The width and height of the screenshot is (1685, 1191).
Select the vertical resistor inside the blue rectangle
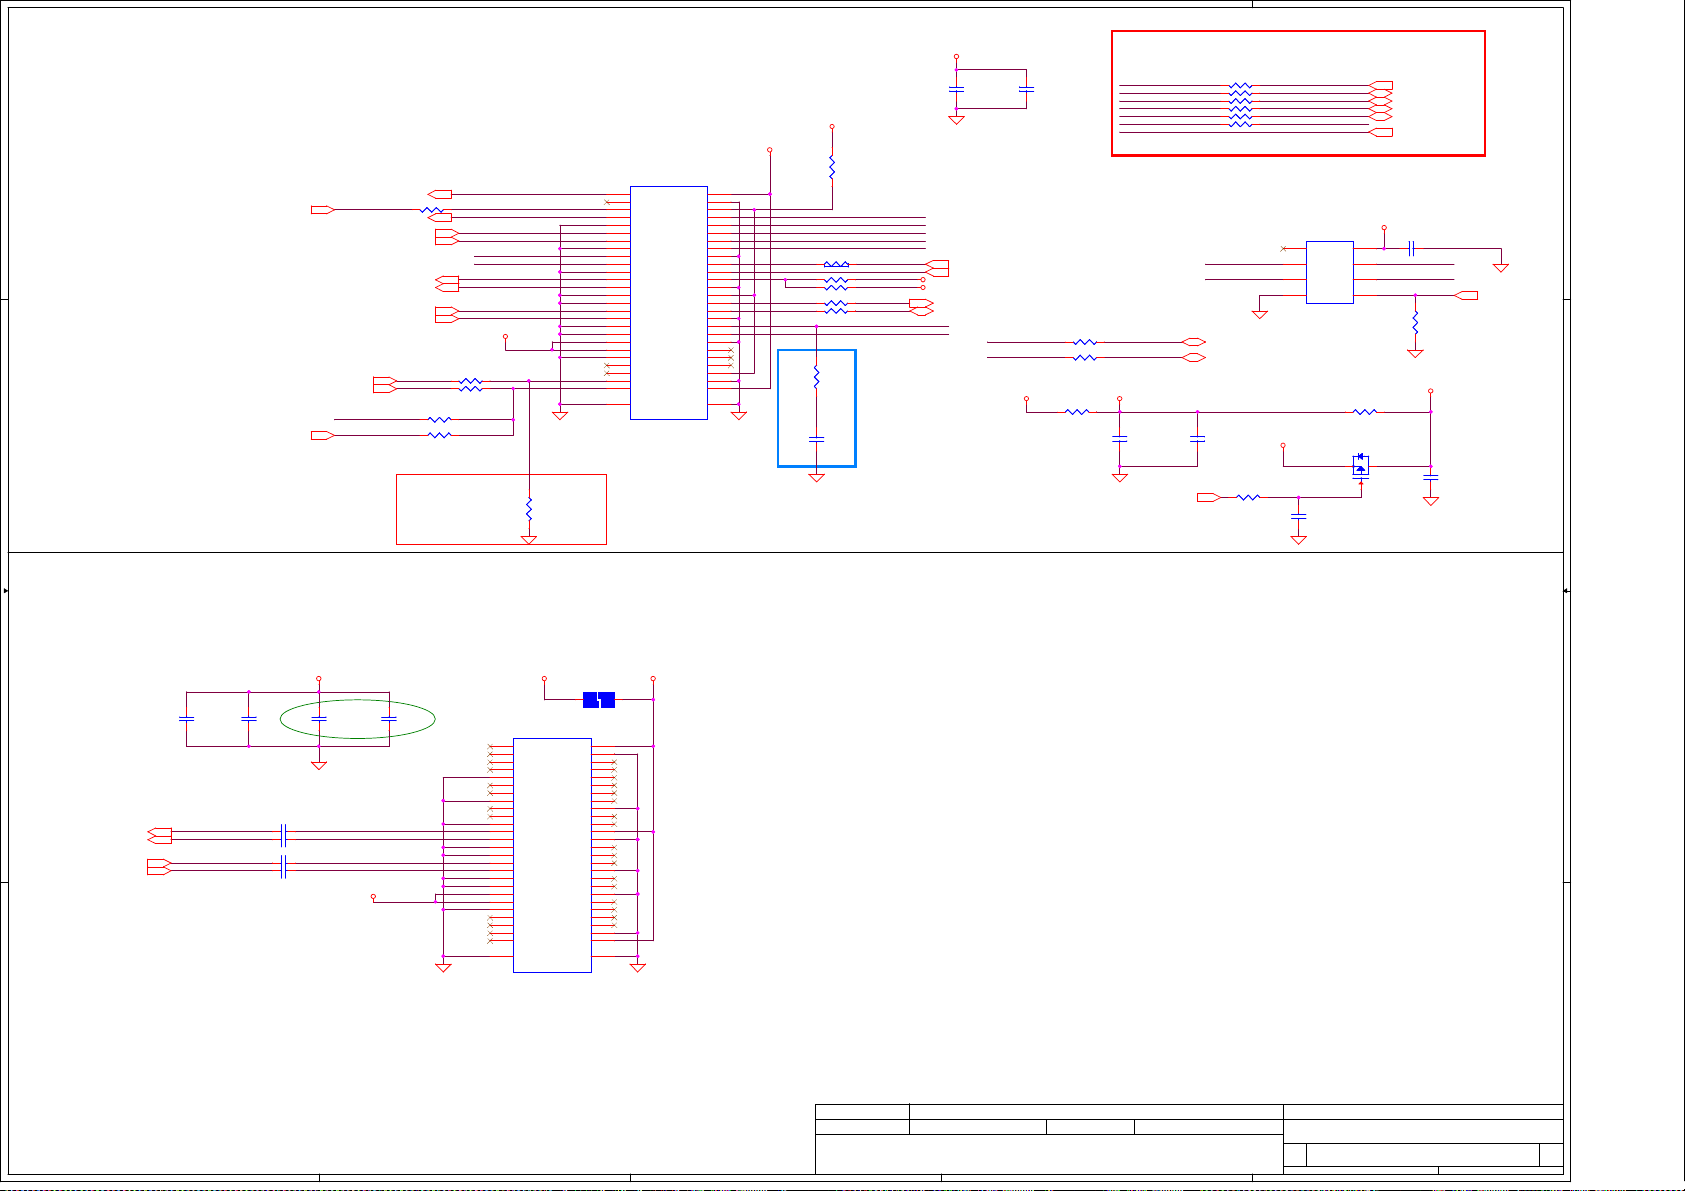click(816, 377)
